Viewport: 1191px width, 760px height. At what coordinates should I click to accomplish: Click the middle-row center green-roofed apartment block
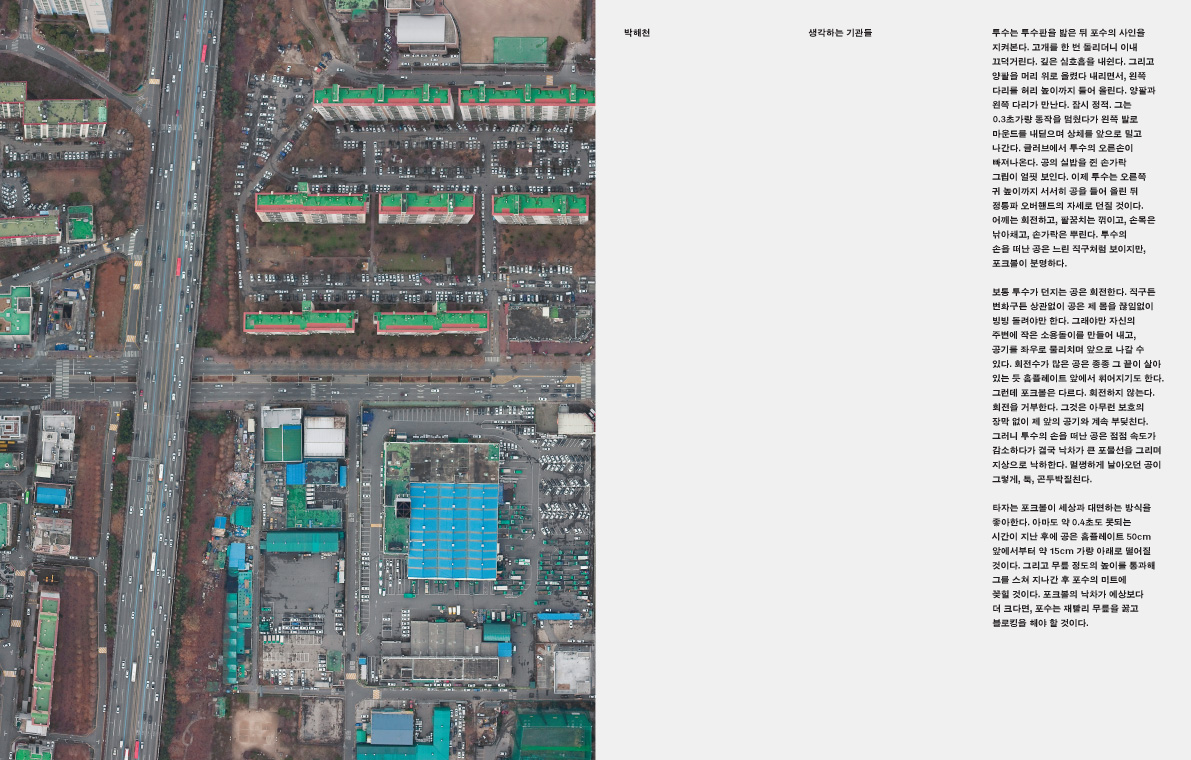(426, 206)
